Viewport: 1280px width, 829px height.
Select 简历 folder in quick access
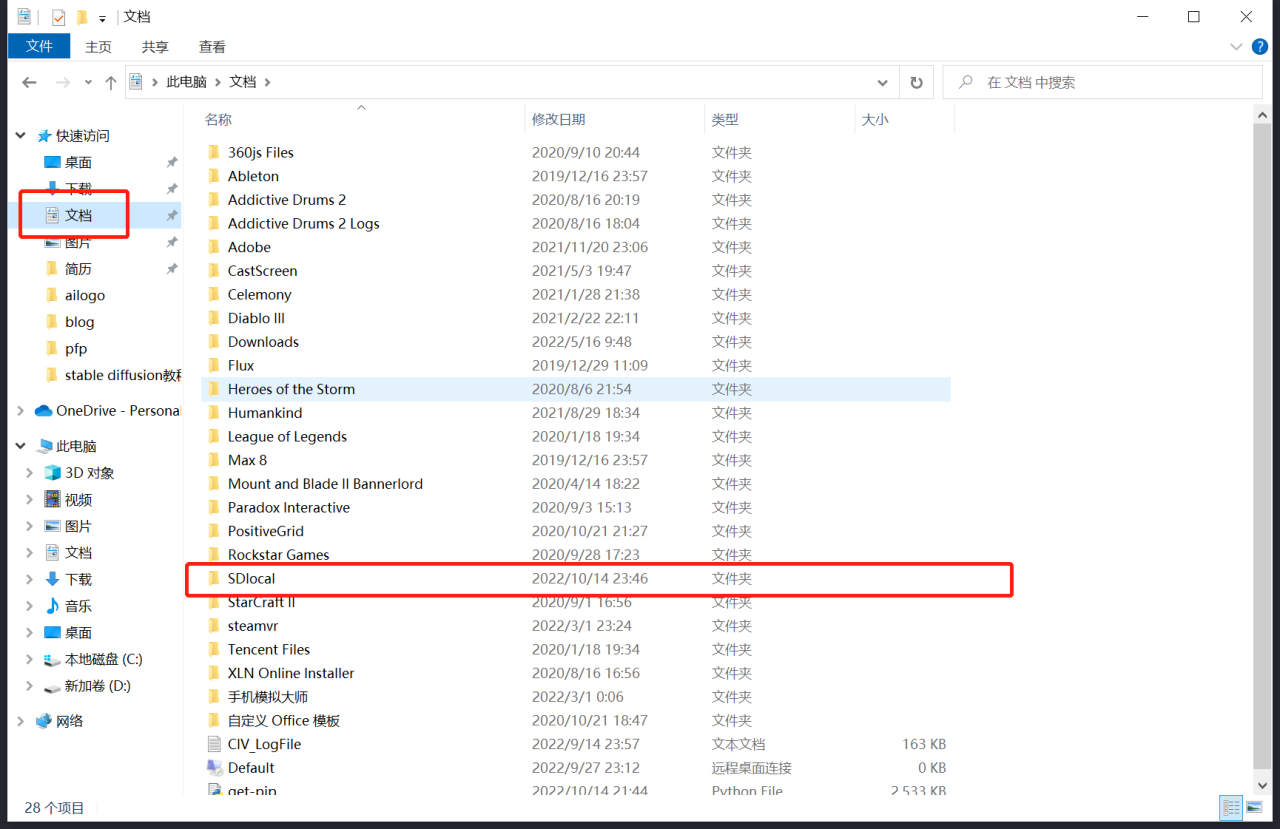tap(78, 269)
